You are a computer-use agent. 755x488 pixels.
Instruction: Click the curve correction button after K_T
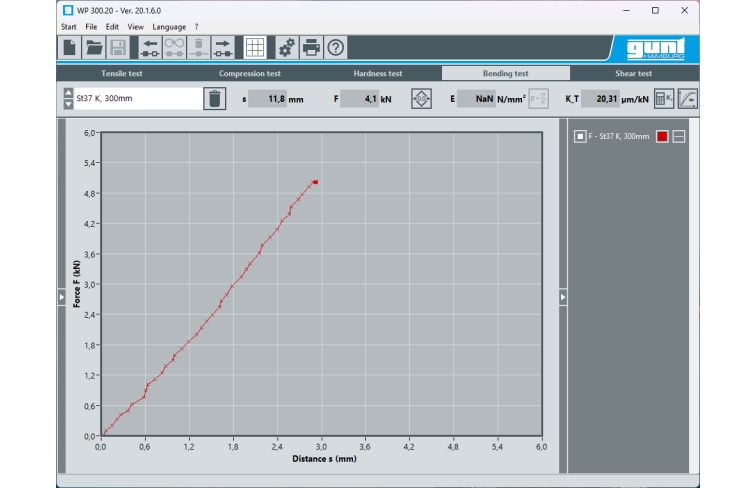[x=688, y=99]
